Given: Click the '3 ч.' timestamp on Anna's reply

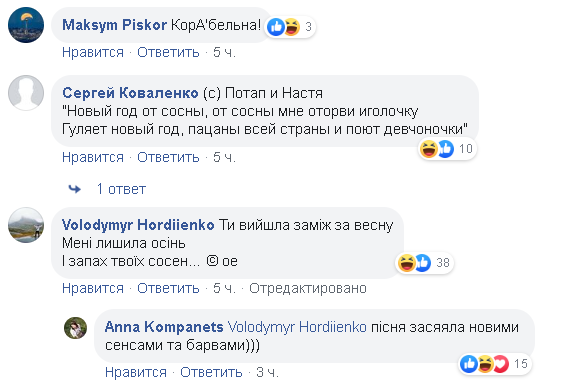Looking at the screenshot, I should 267,372.
